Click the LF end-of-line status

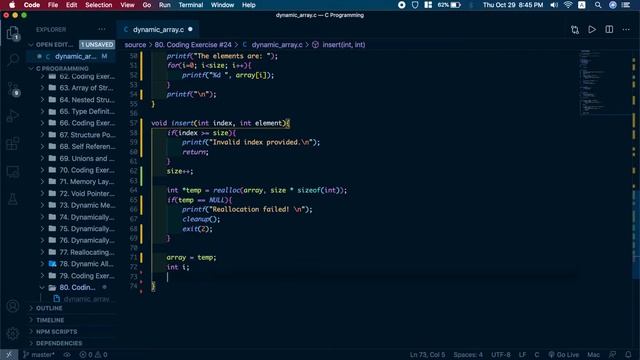click(x=522, y=354)
